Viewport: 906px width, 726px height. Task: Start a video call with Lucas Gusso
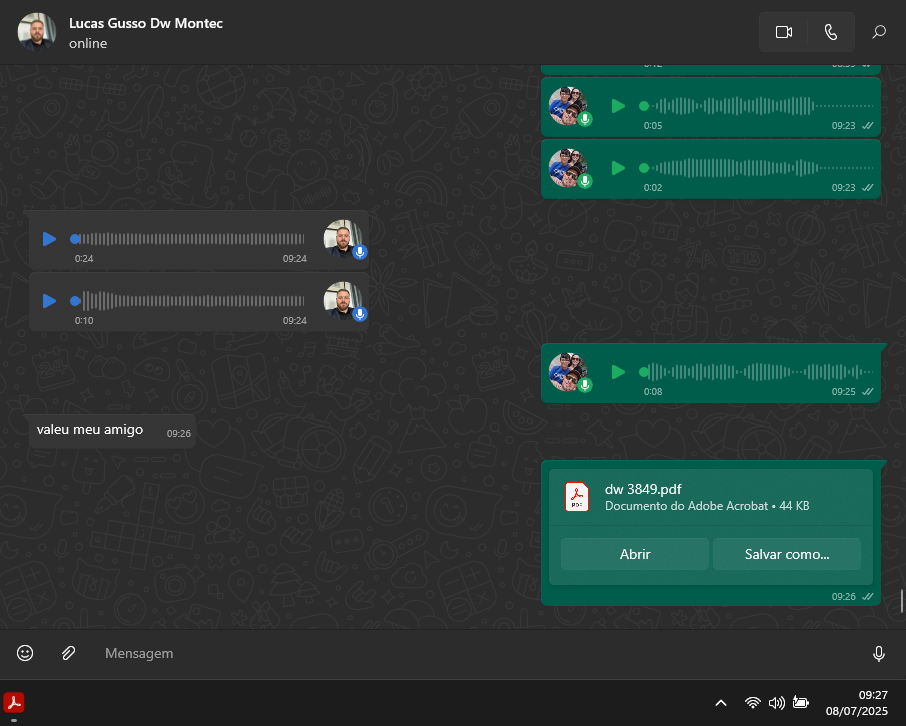point(783,32)
